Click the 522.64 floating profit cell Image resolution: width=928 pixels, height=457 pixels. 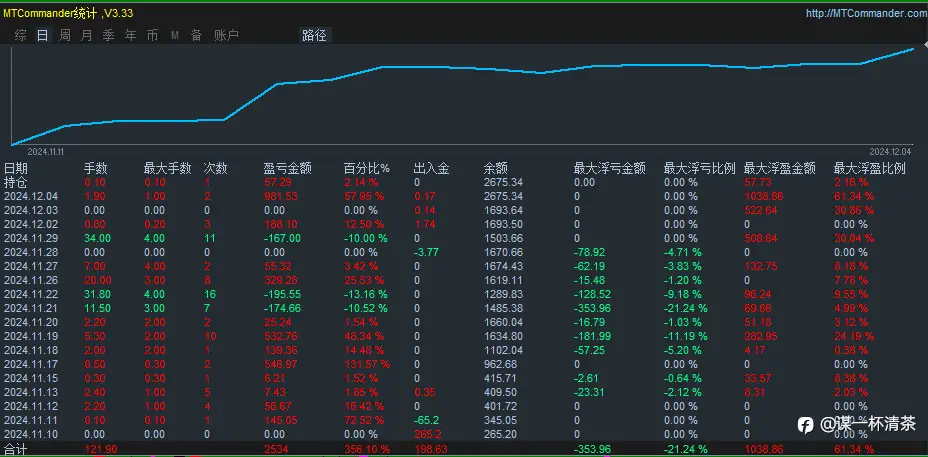tap(762, 210)
